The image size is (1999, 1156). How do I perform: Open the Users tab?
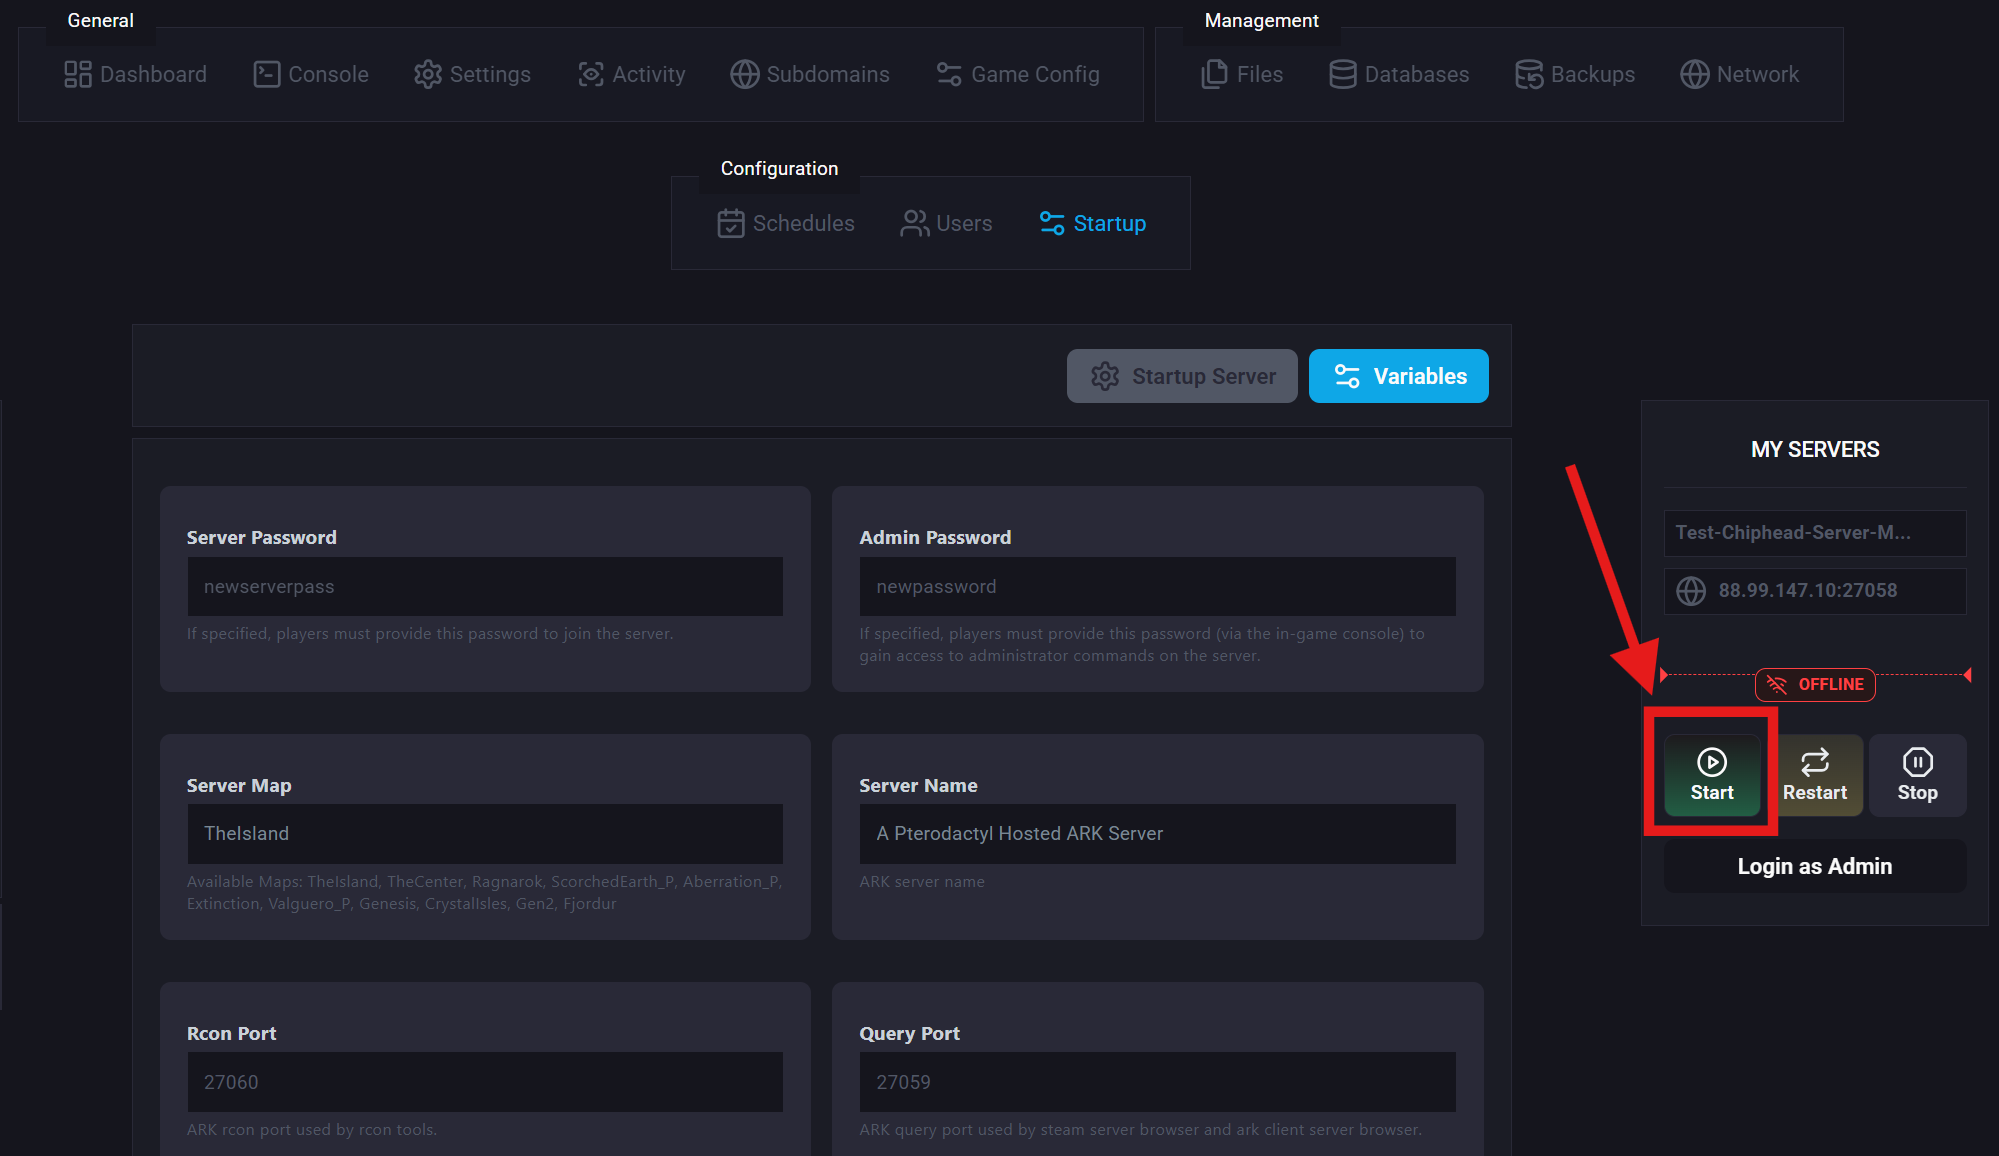tap(946, 223)
